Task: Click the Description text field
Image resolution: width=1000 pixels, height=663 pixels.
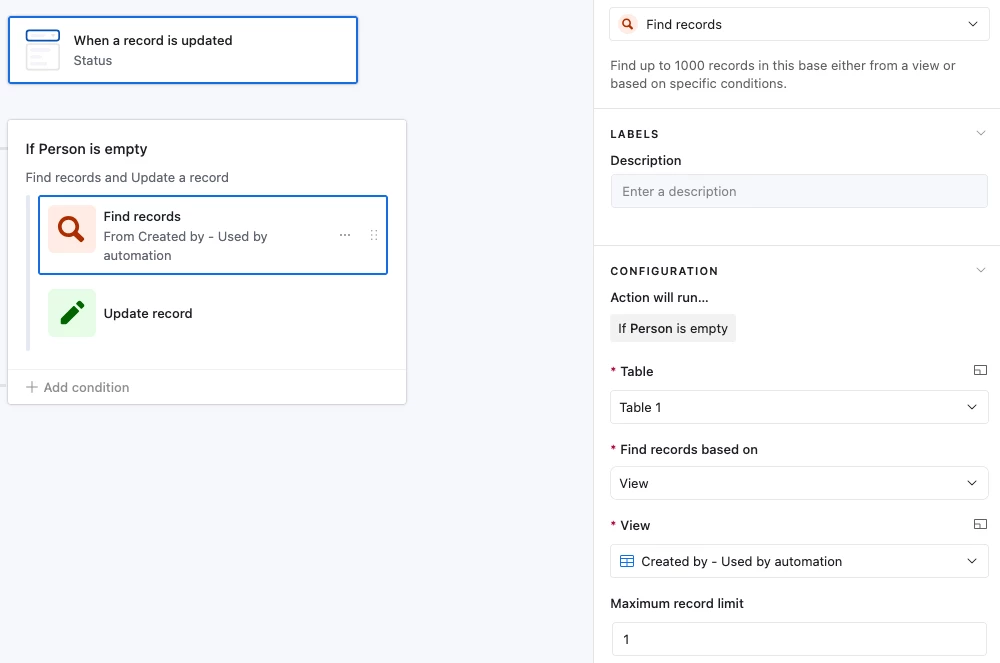Action: 799,191
